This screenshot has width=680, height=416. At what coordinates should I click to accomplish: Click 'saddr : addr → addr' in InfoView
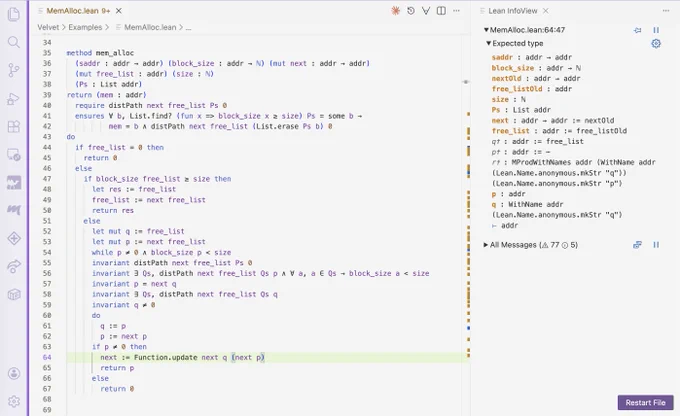532,57
